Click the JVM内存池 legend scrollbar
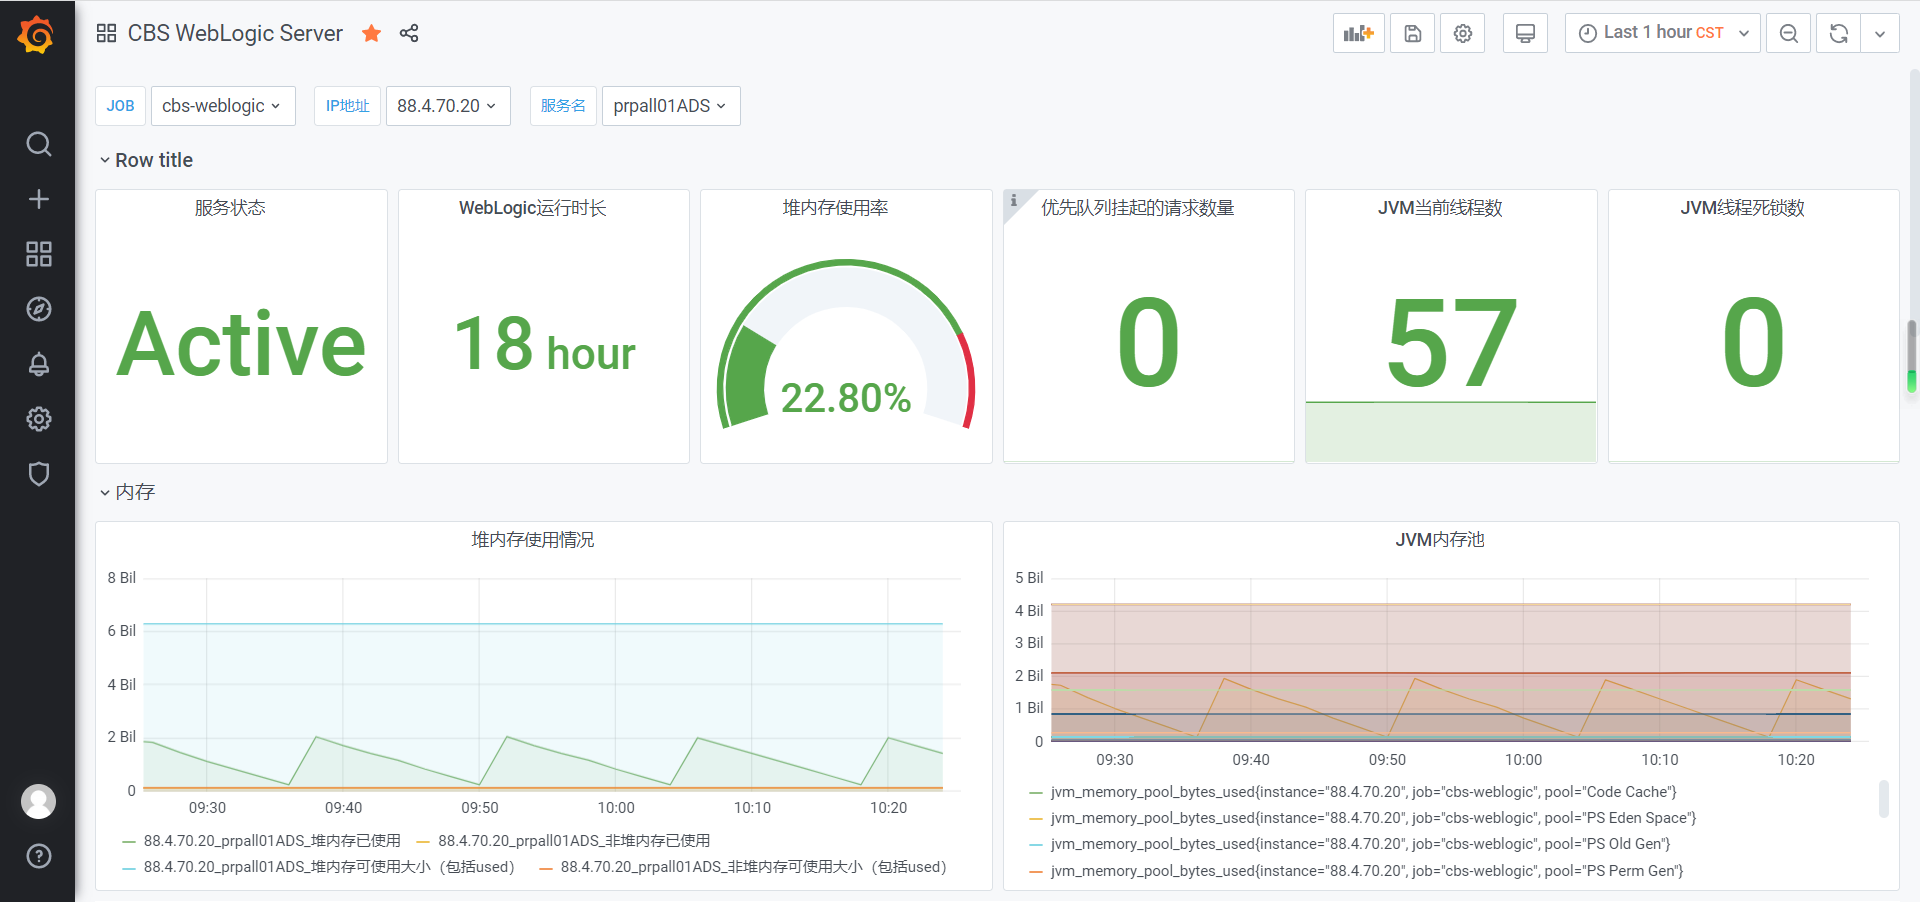Screen dimensions: 1920x902 coord(1884,799)
